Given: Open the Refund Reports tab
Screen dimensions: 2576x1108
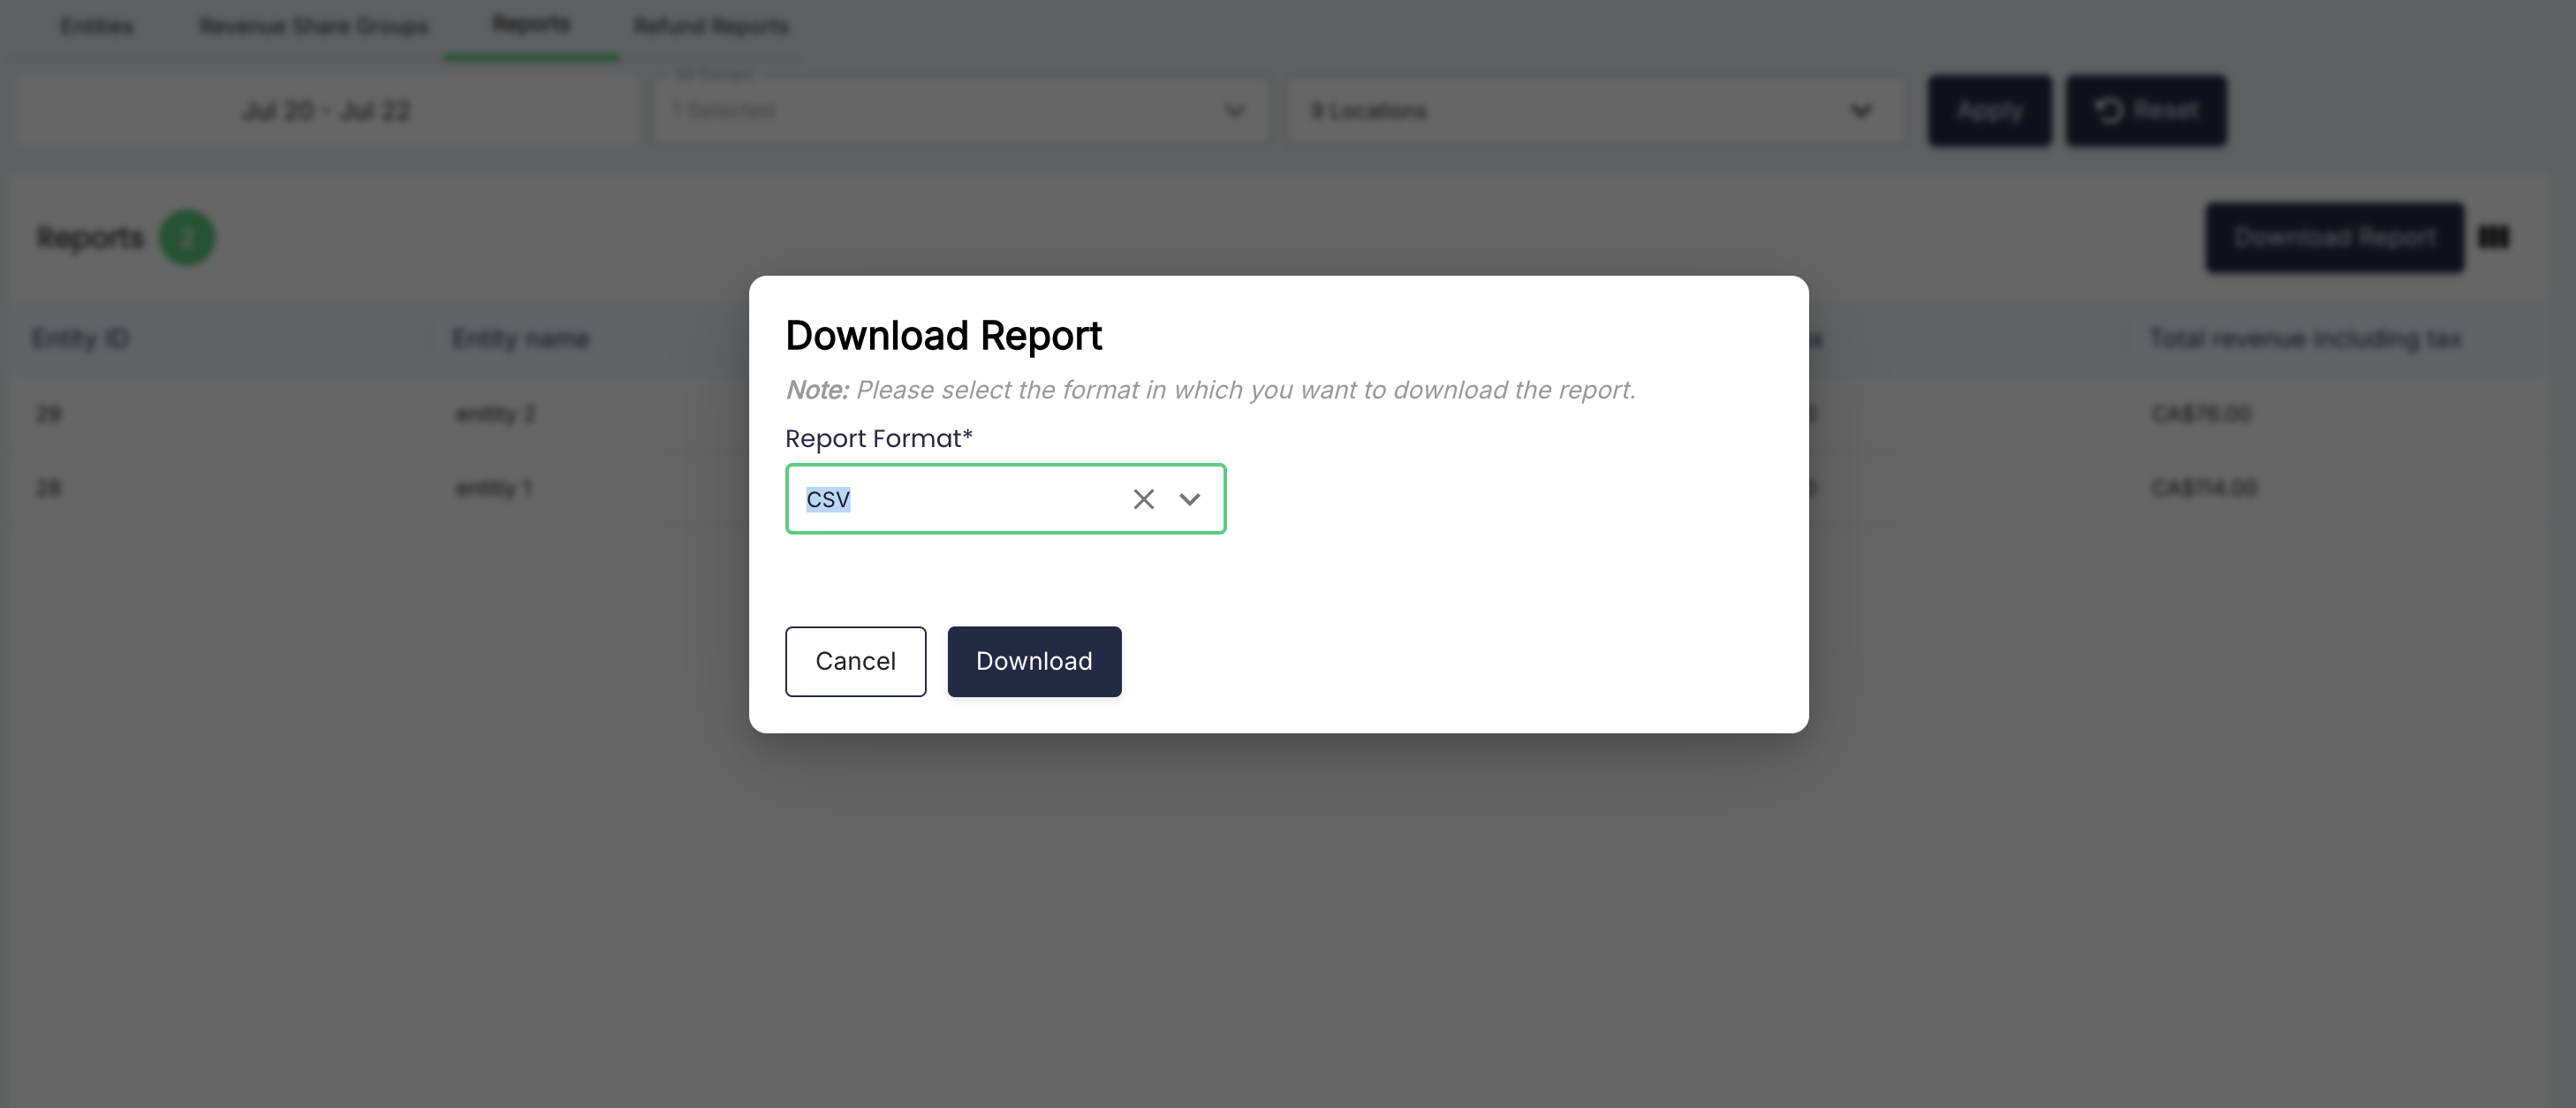Looking at the screenshot, I should [x=711, y=26].
